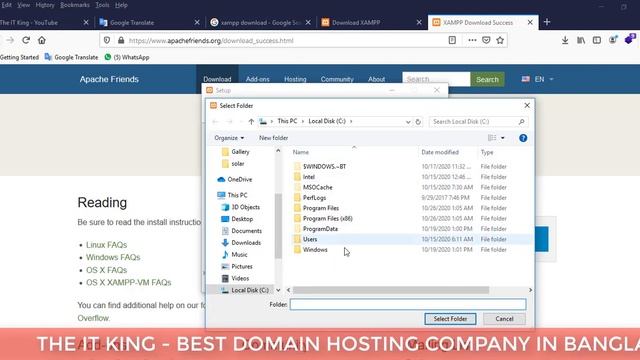Click Select Folder button
This screenshot has height=360, width=640.
(450, 319)
